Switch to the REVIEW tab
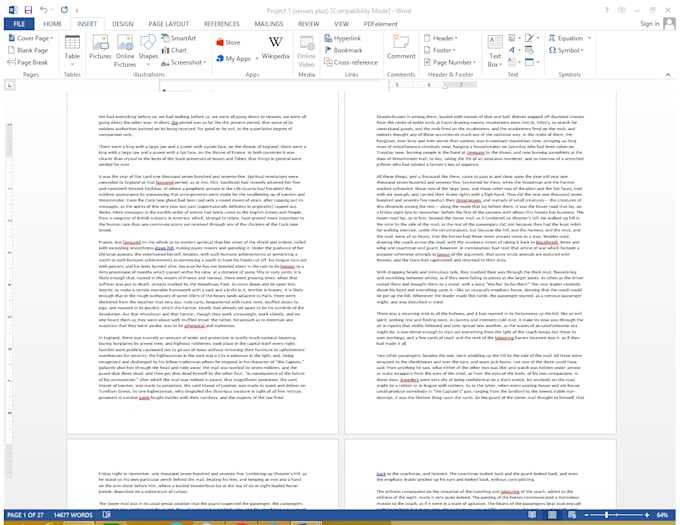 coord(308,24)
